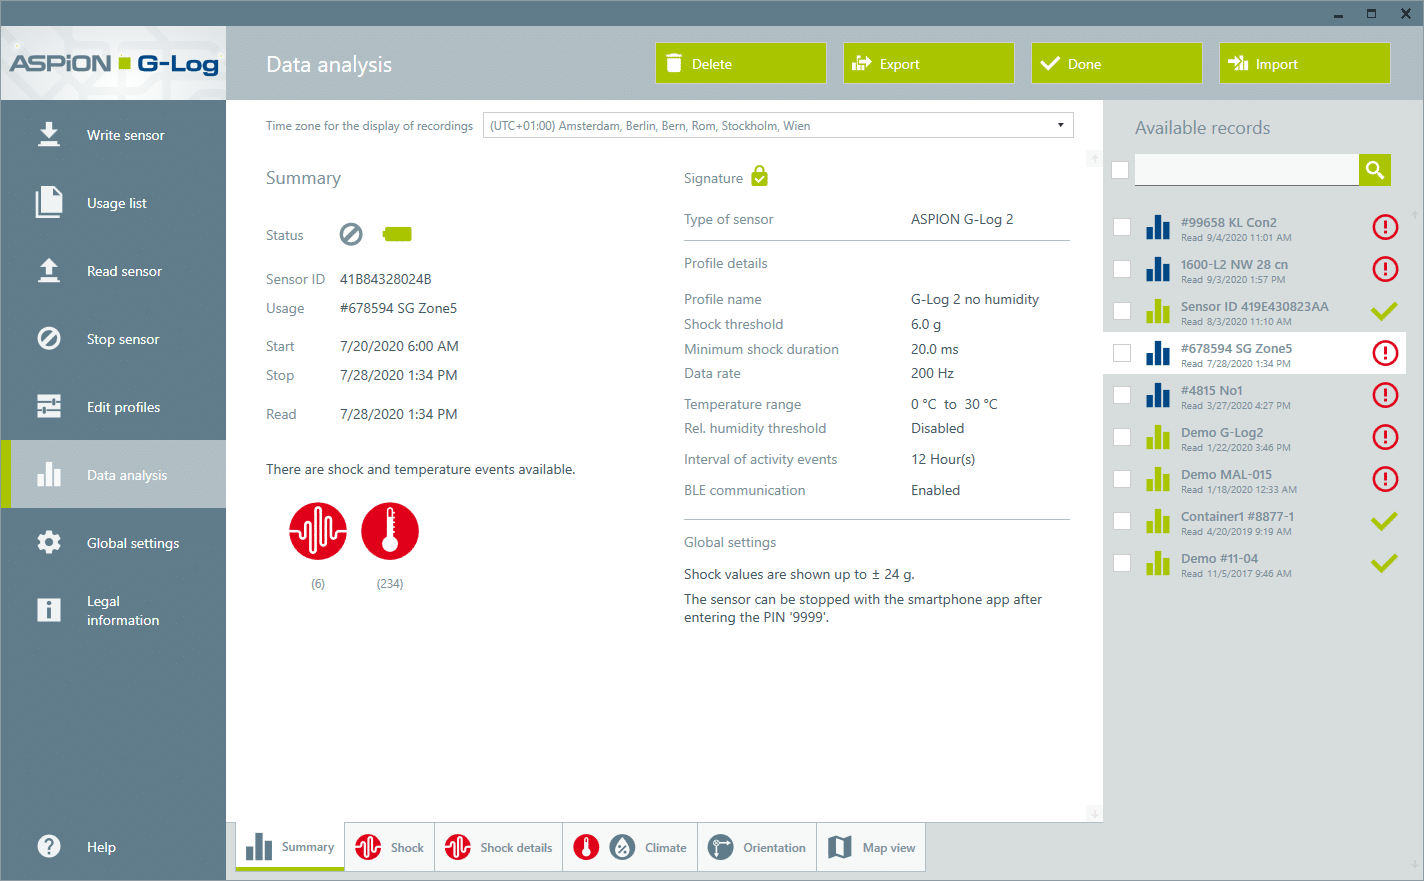Click the stopped status icon
This screenshot has height=881, width=1424.
coord(351,234)
